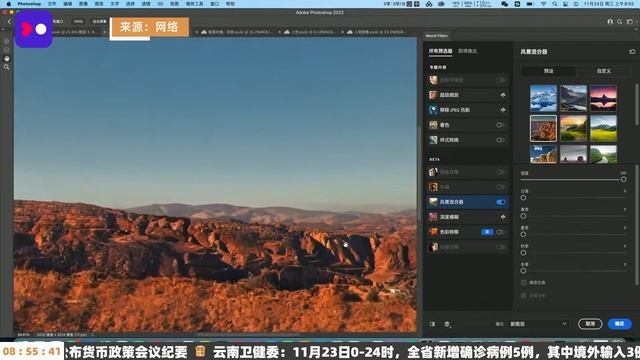
Task: Click the back arrow in options bar
Action: click(x=9, y=22)
